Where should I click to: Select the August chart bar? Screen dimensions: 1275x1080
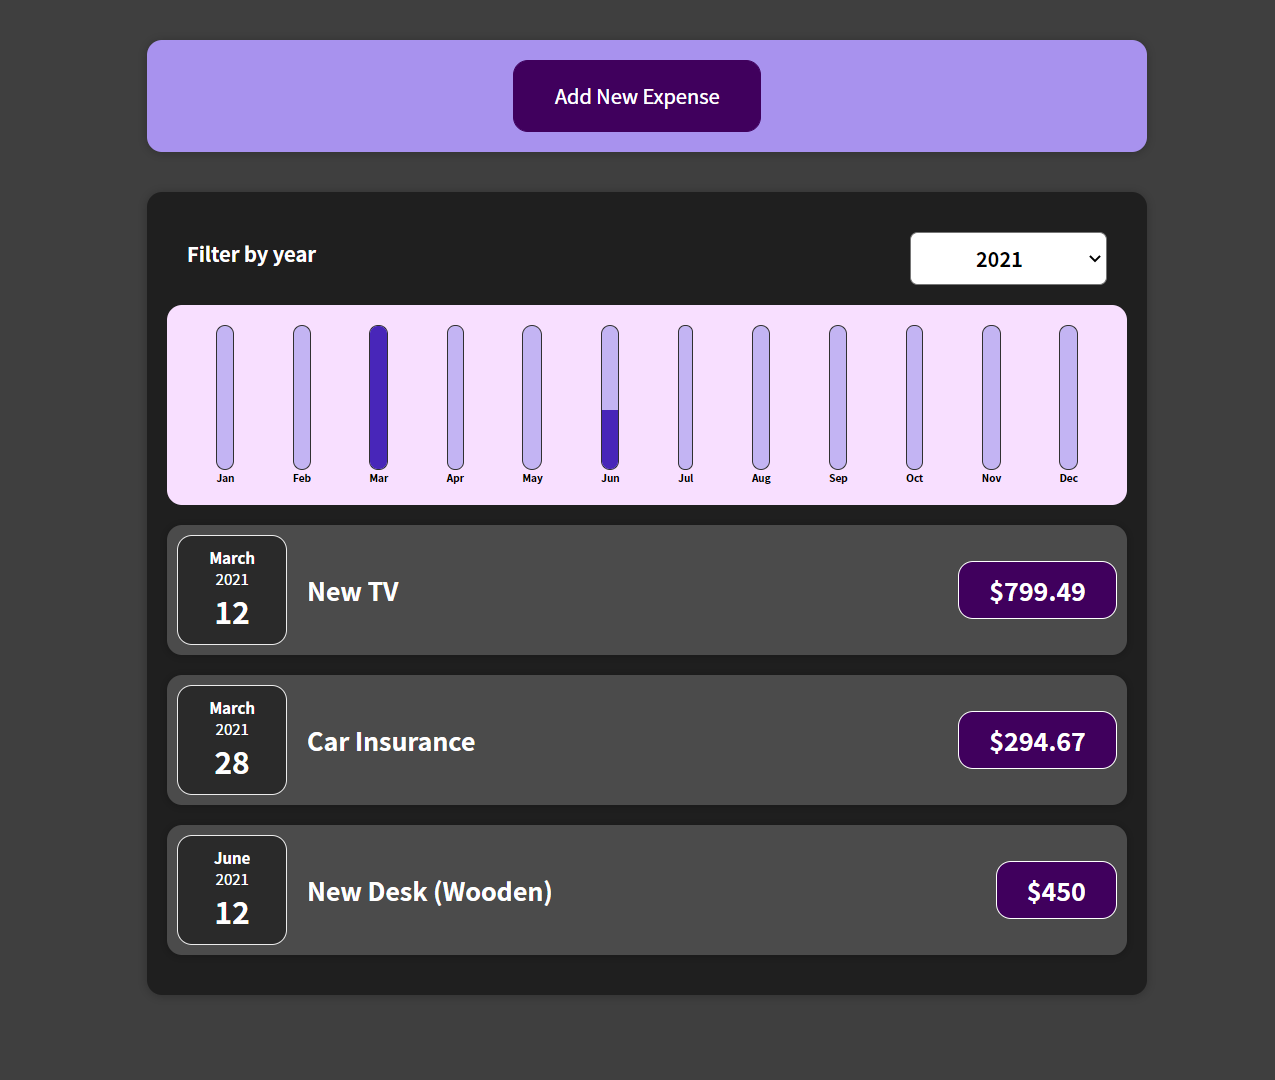761,396
